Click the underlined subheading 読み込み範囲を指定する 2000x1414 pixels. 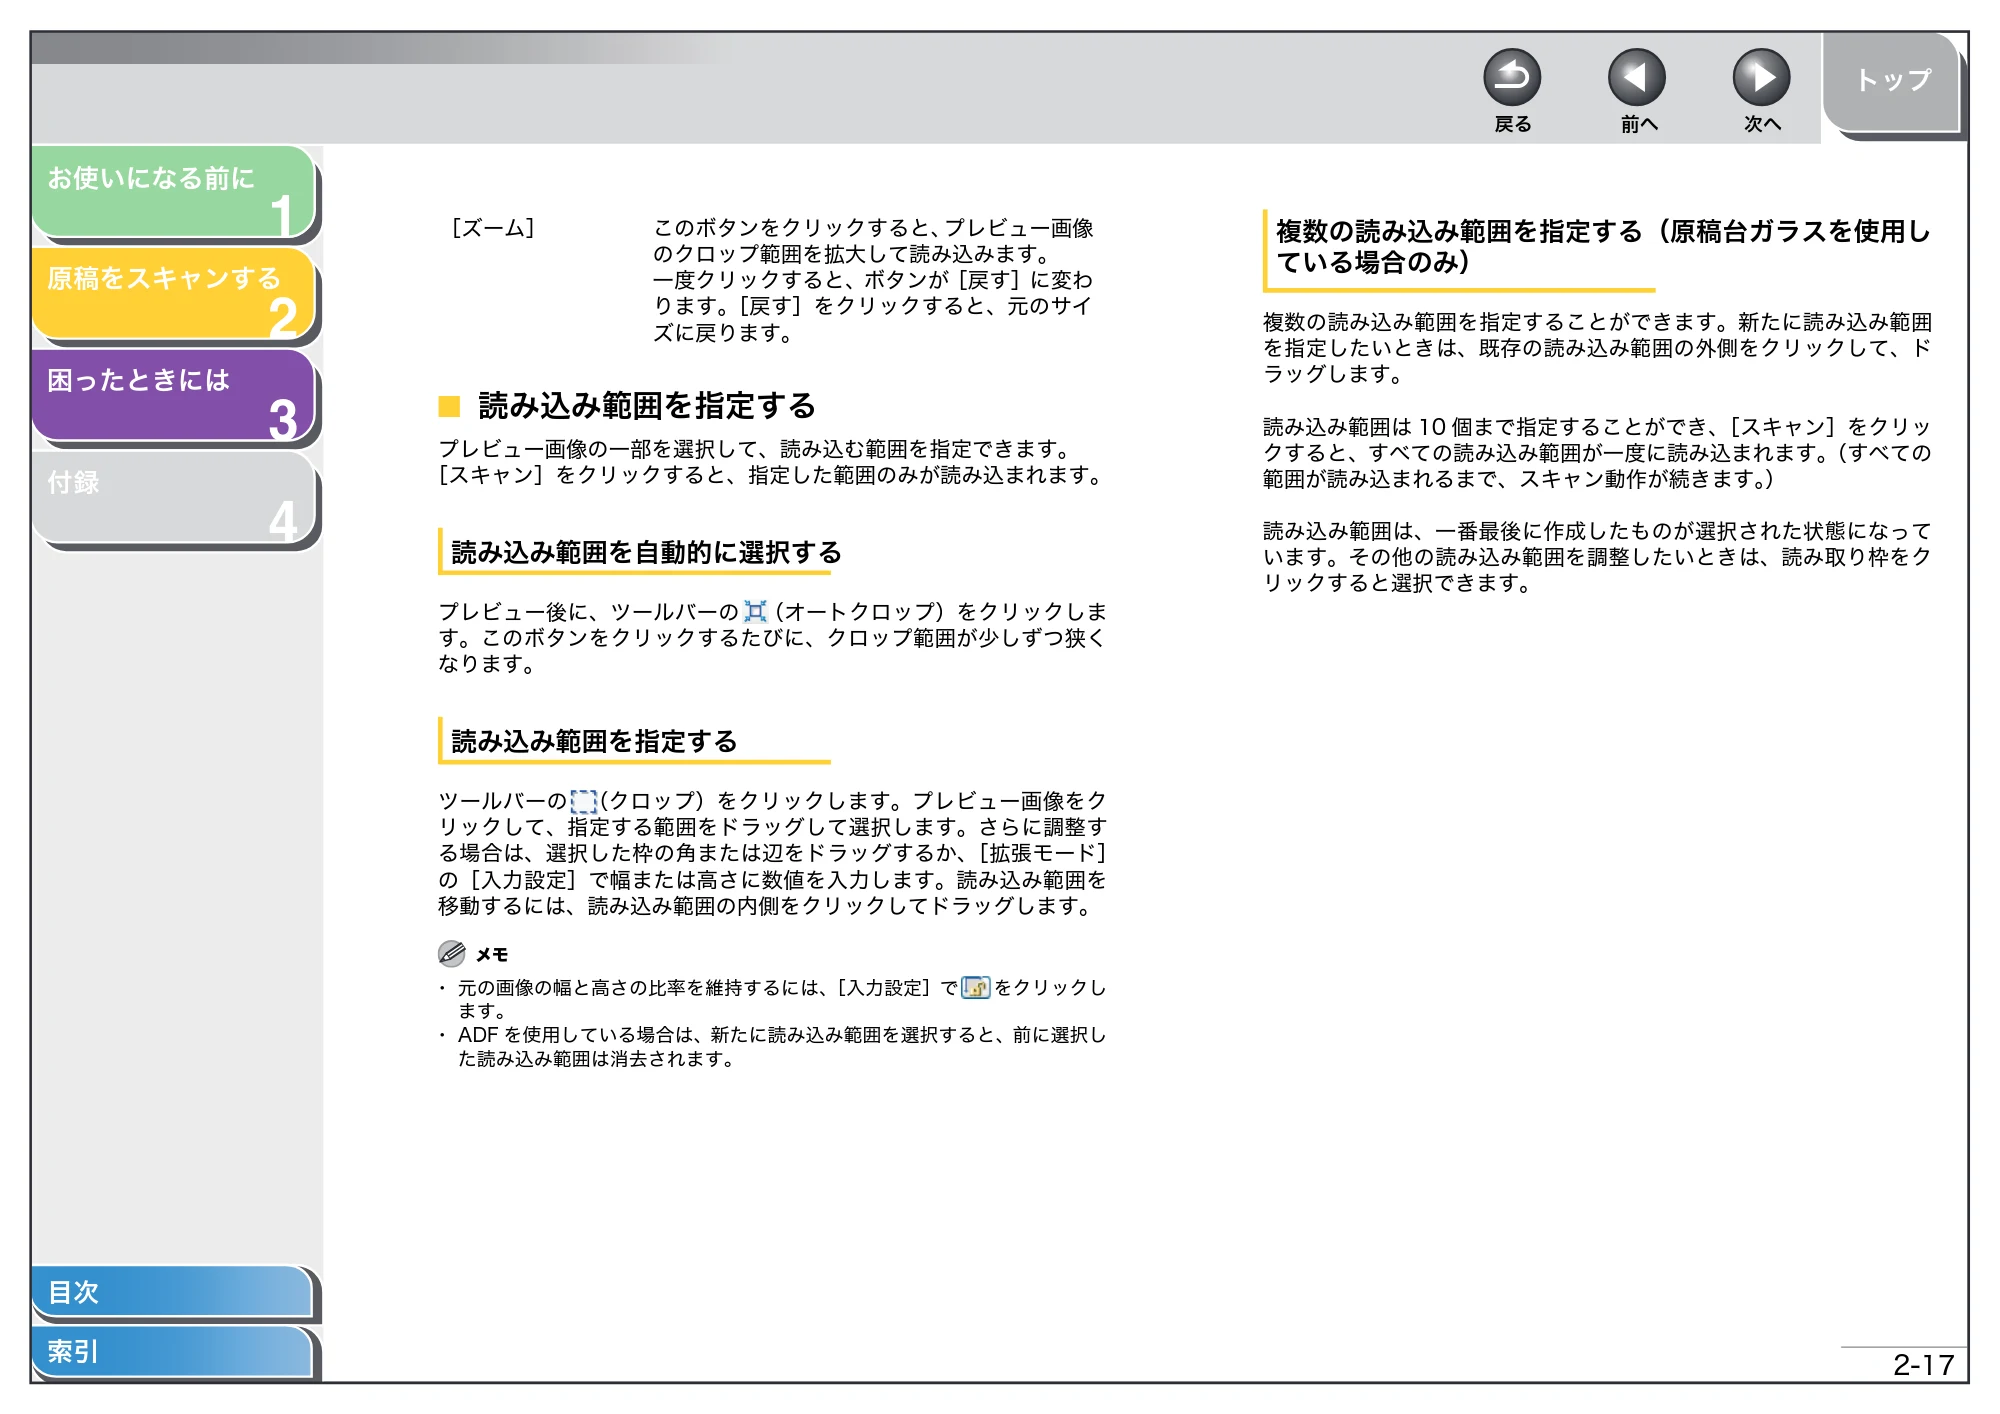pos(594,741)
